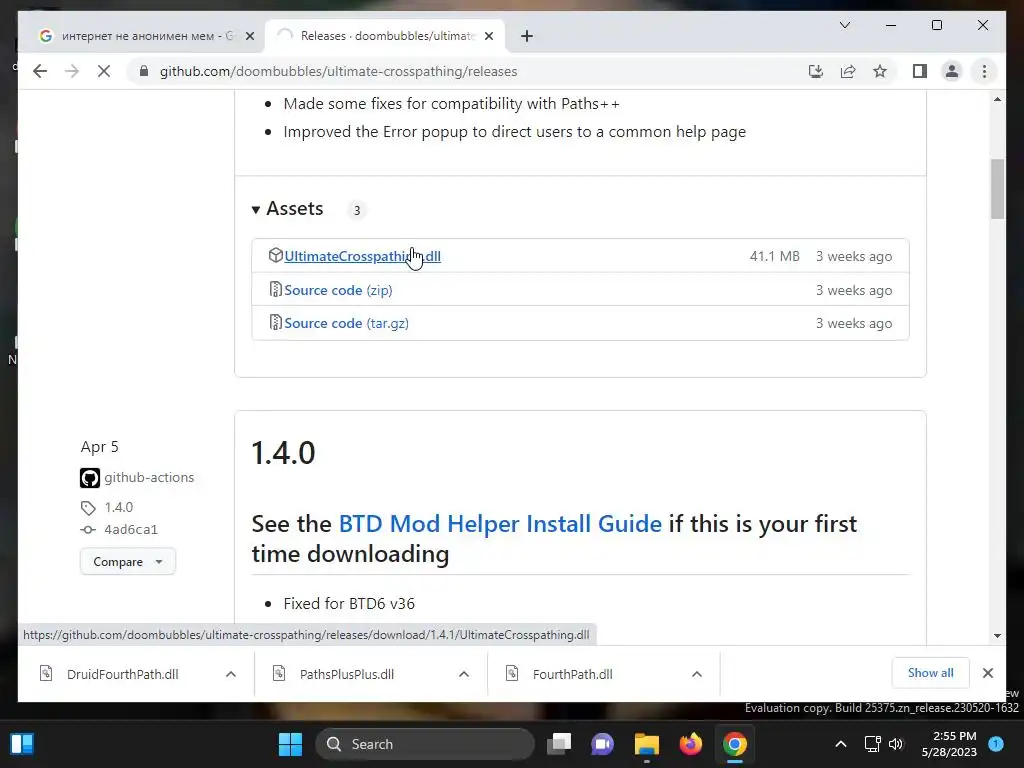Open Task View from taskbar

[559, 744]
